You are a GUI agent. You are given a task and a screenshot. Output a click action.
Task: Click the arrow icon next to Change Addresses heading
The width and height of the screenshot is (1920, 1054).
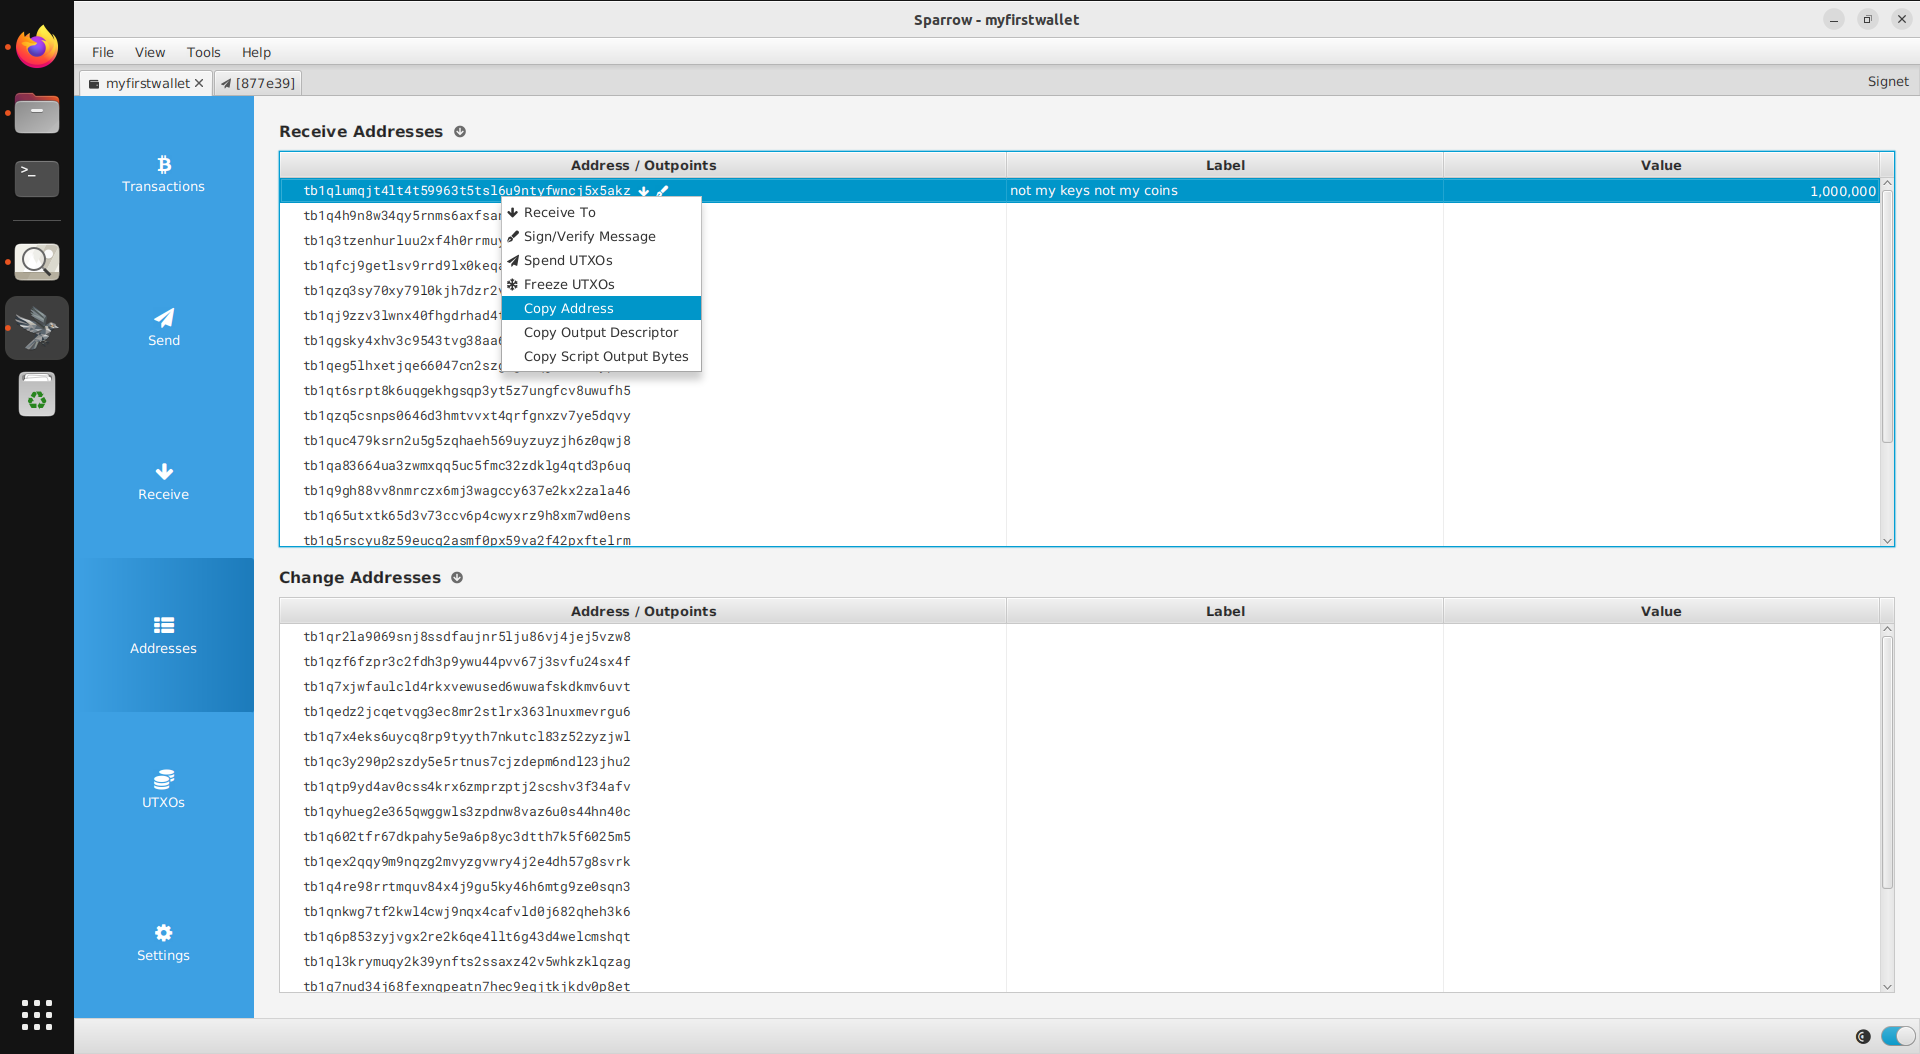pos(457,578)
